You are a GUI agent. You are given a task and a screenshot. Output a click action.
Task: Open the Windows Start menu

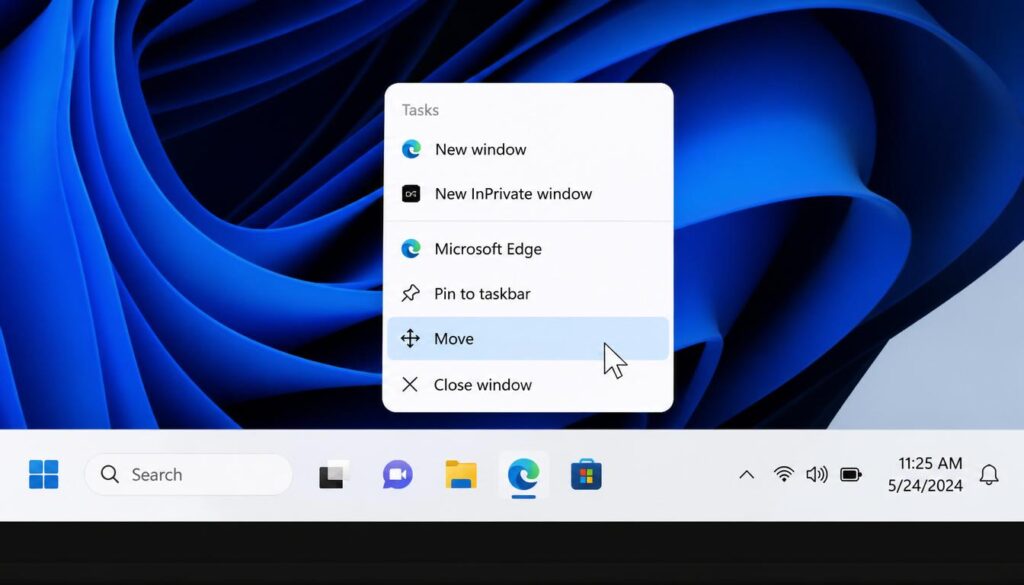[44, 474]
